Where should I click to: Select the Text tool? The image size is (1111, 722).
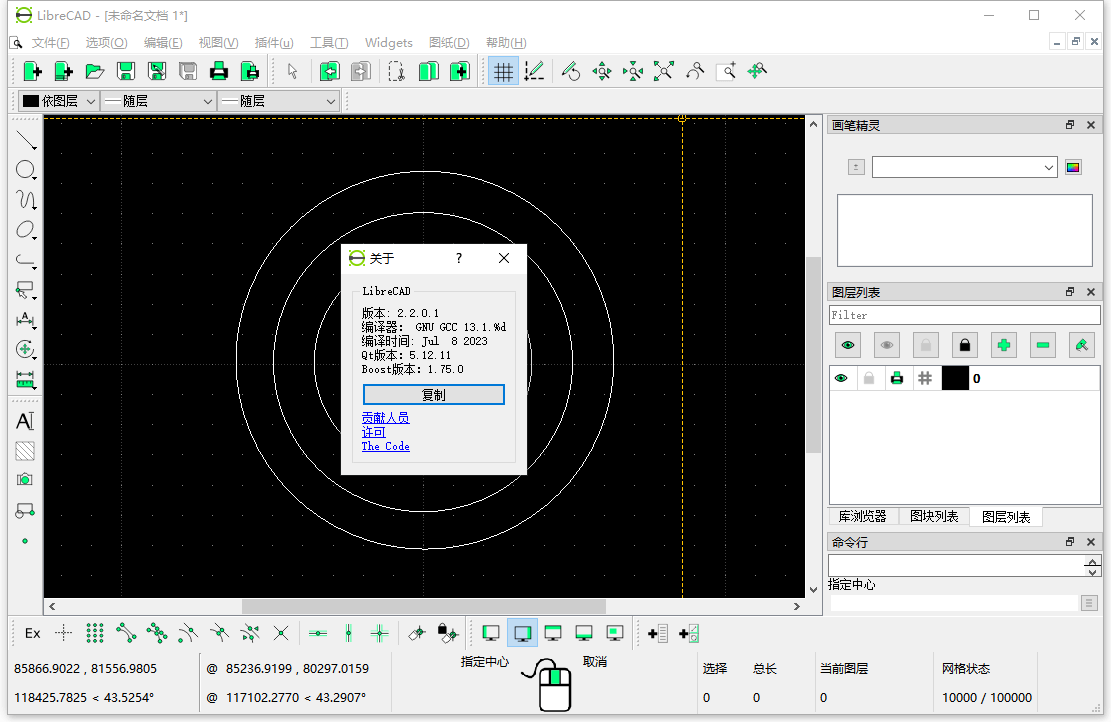click(26, 422)
